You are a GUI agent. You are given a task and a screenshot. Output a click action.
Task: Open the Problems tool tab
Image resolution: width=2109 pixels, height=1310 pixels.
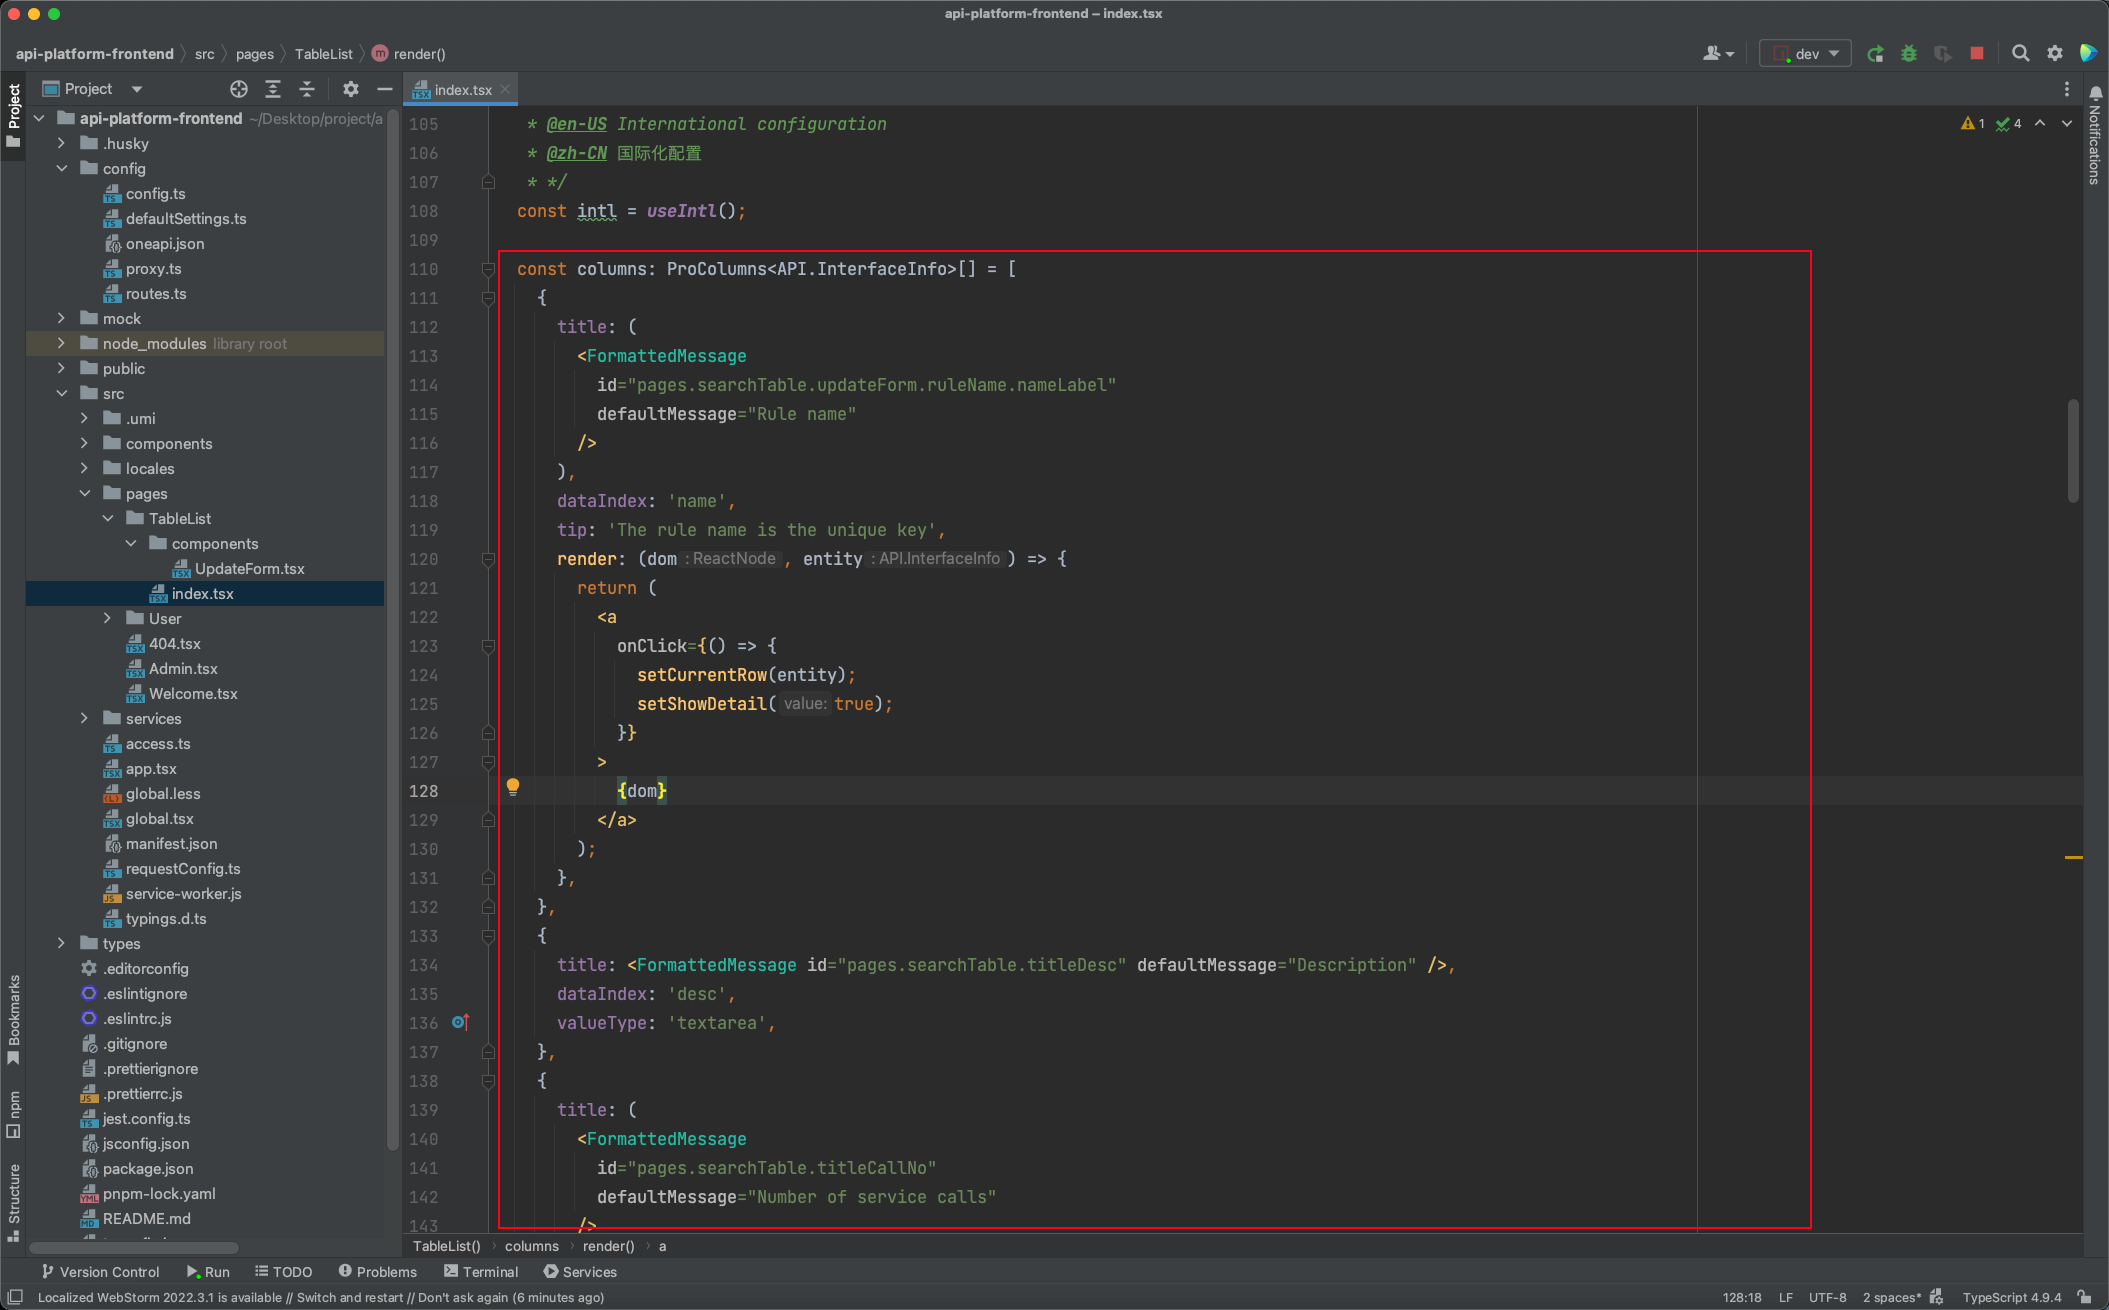coord(377,1272)
